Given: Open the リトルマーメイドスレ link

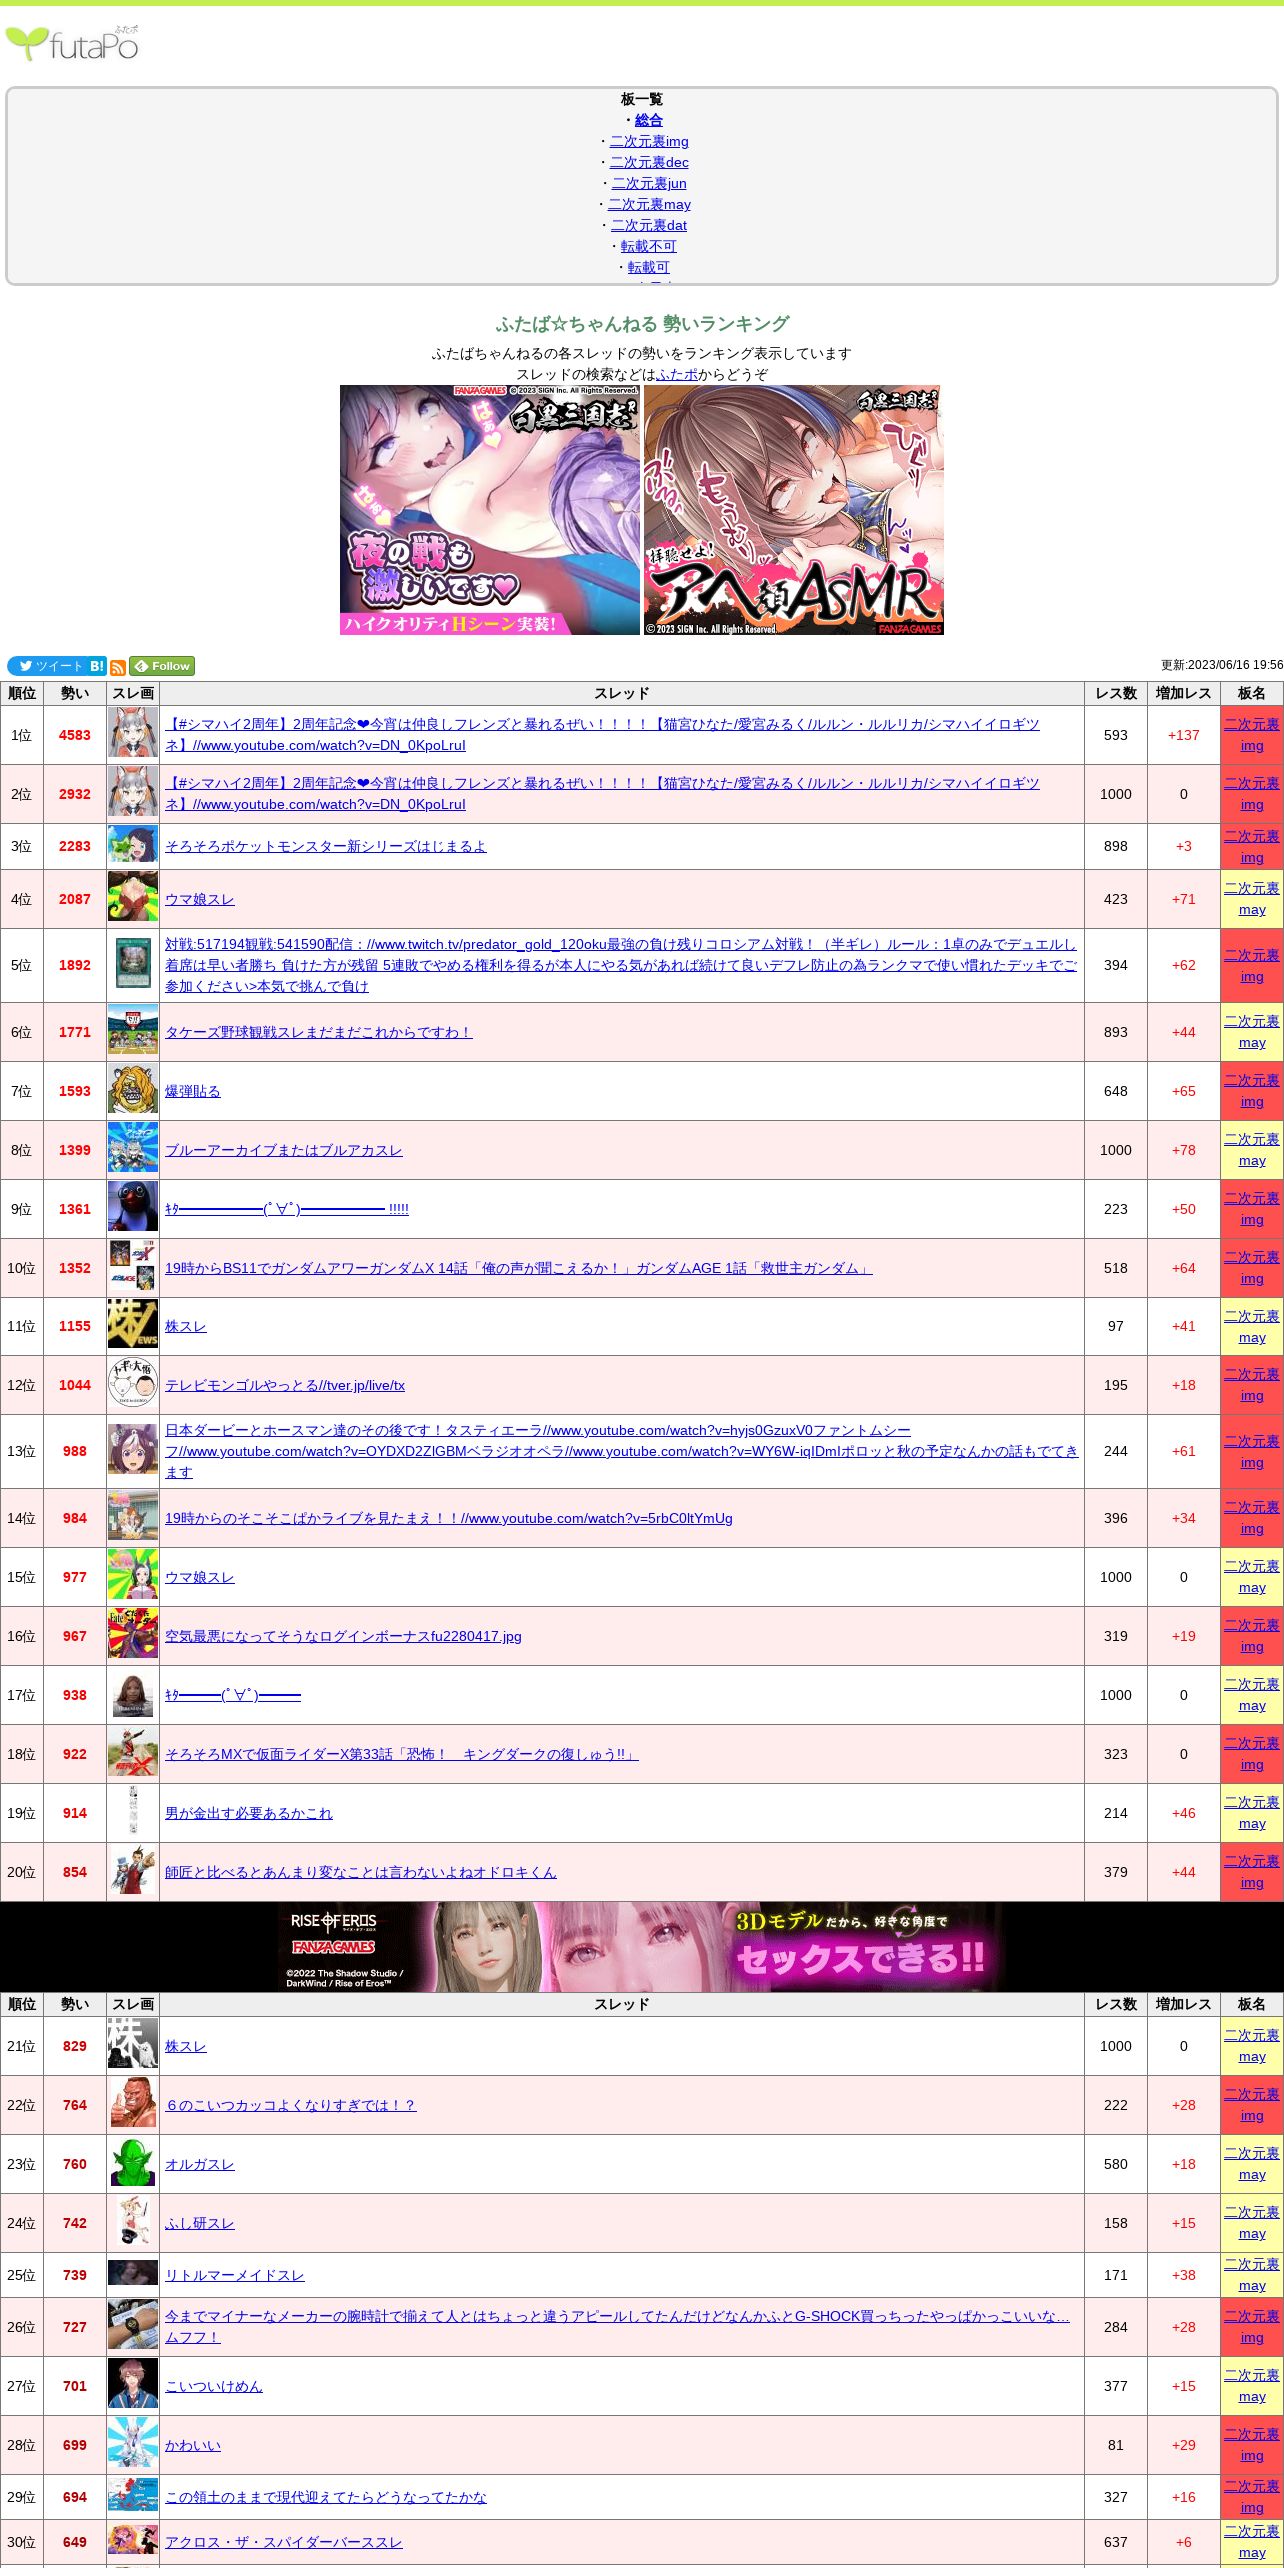Looking at the screenshot, I should (x=235, y=2275).
